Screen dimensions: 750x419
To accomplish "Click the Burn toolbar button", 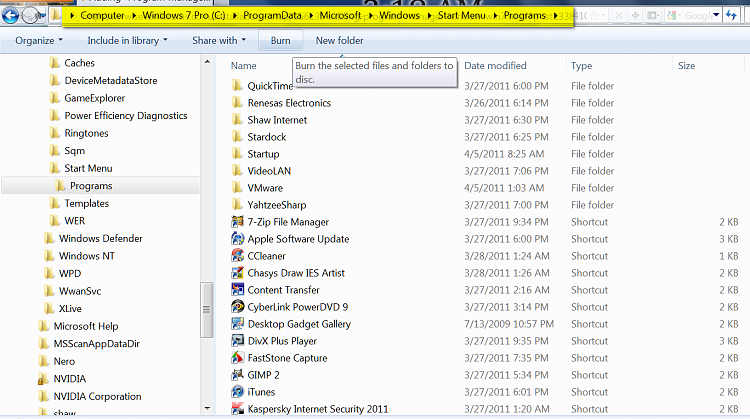I will tap(280, 41).
